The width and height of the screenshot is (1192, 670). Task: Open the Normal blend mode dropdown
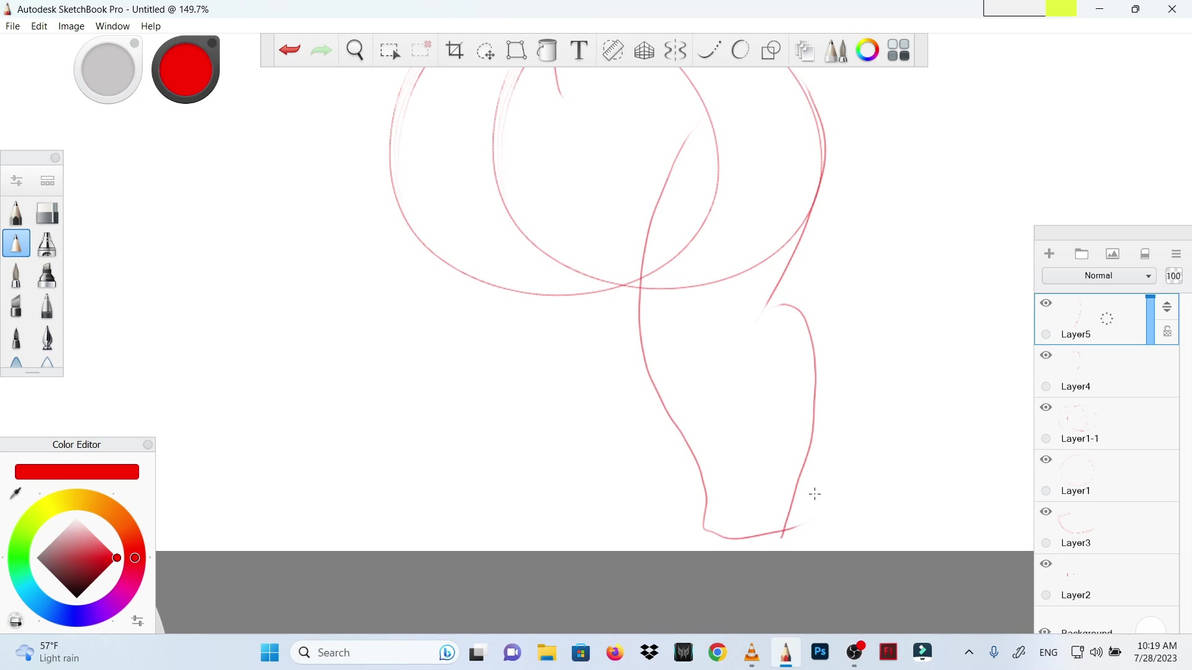[x=1098, y=275]
